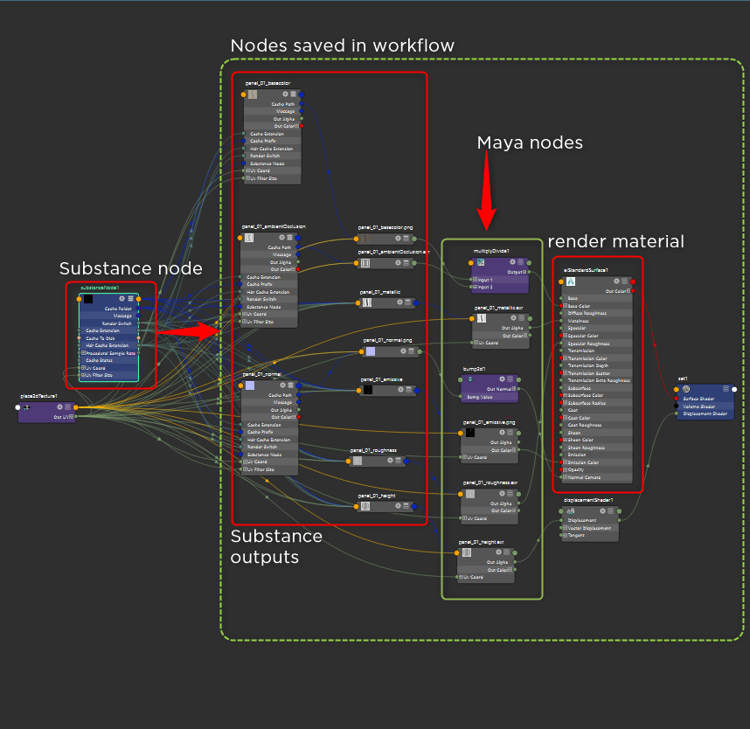Click the red Out Color port on aiStandardSurface1
Image resolution: width=750 pixels, height=729 pixels.
pos(633,291)
